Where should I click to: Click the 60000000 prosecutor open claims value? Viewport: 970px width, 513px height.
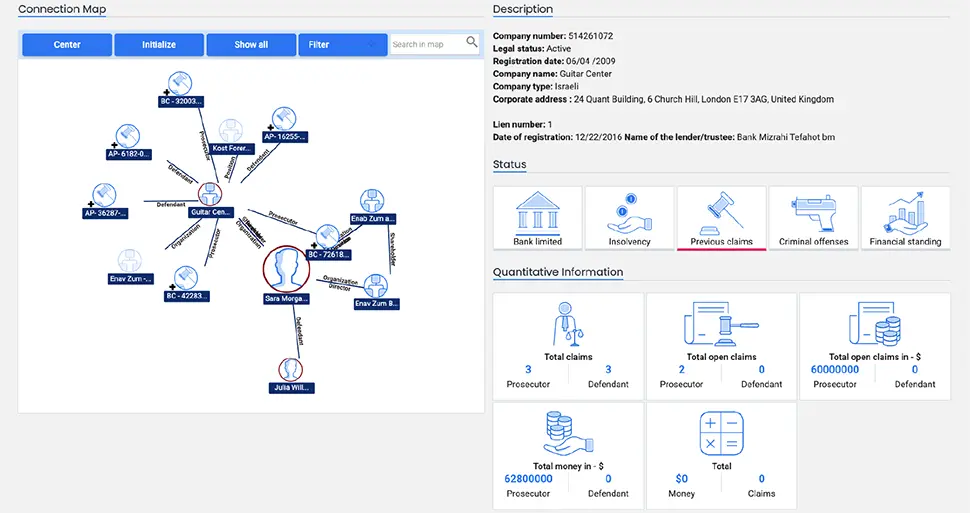point(835,369)
